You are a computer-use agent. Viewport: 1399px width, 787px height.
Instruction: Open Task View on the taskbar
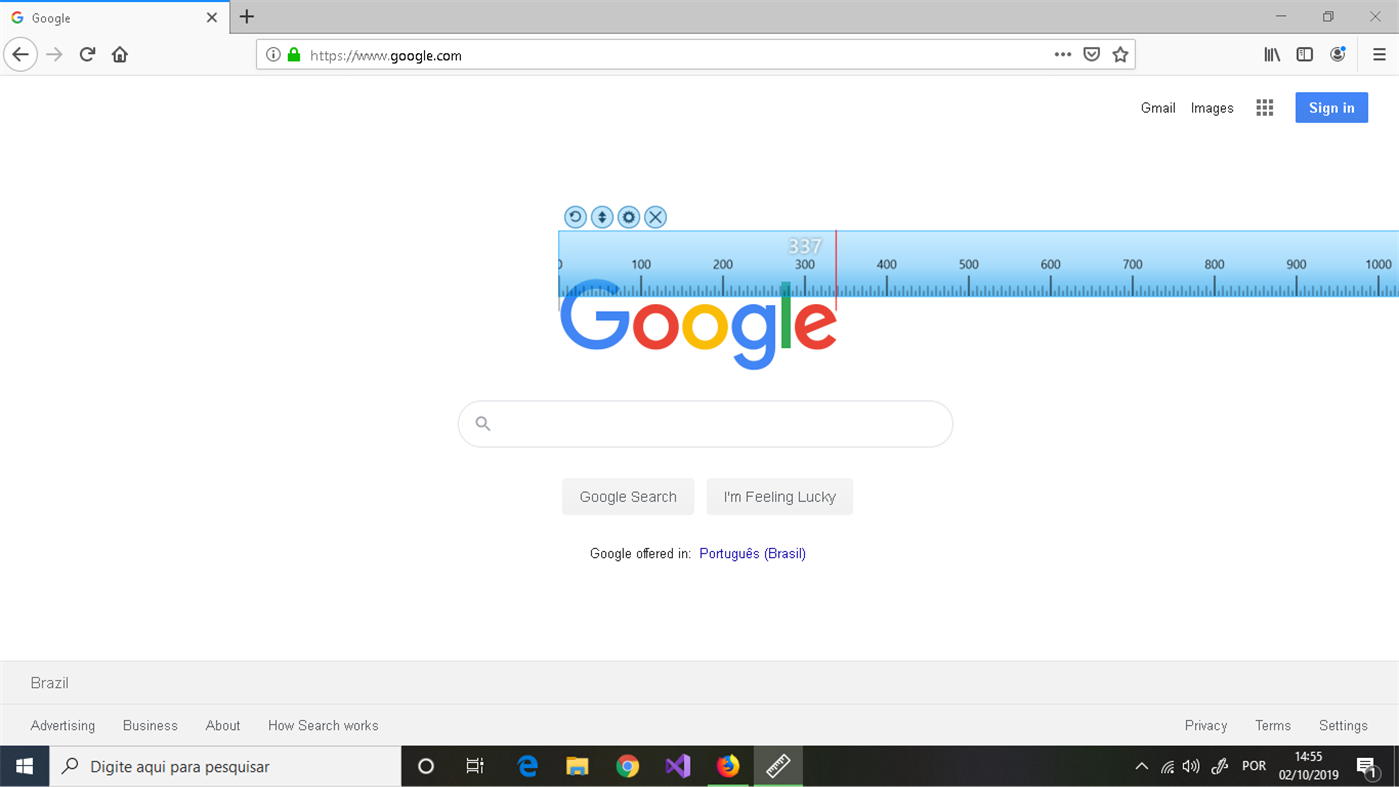[x=475, y=766]
